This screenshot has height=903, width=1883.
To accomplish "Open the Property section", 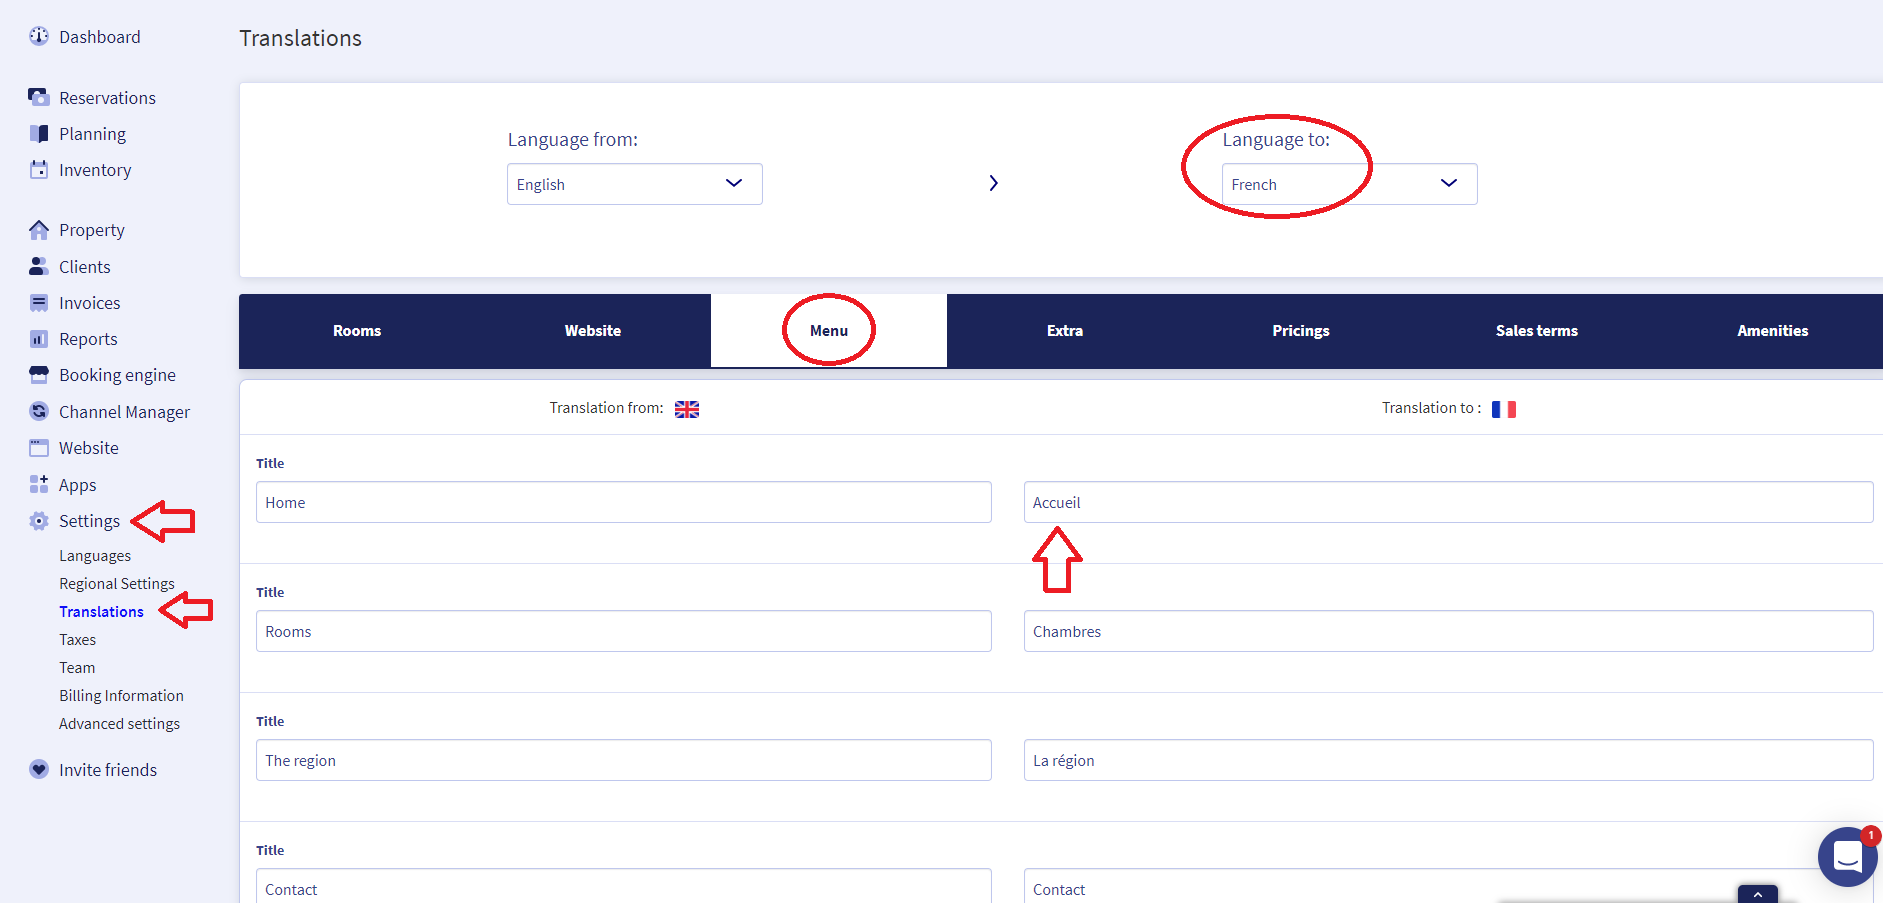I will [x=92, y=230].
